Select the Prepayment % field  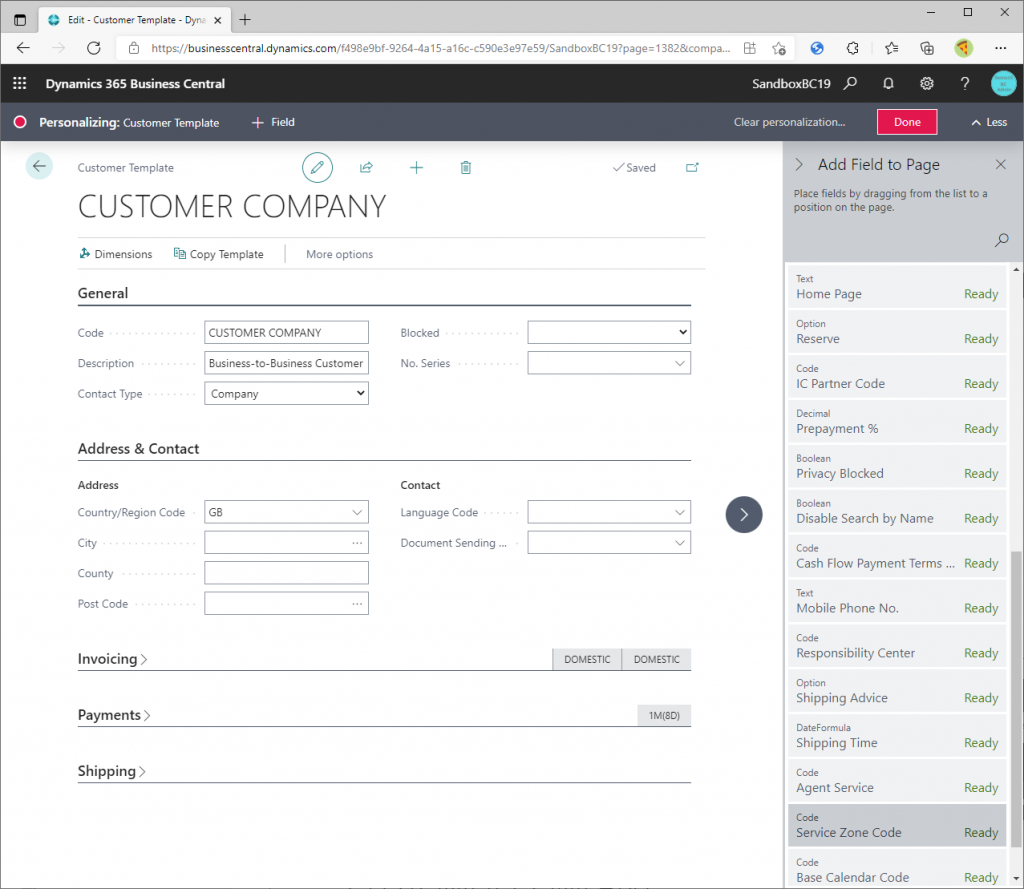coord(897,421)
